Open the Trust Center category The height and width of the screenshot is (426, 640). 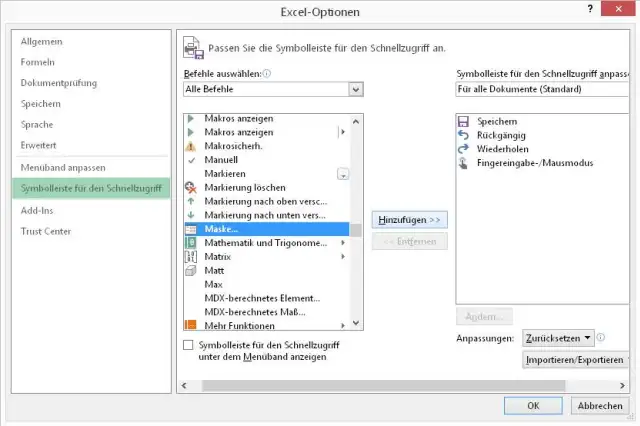(x=48, y=231)
